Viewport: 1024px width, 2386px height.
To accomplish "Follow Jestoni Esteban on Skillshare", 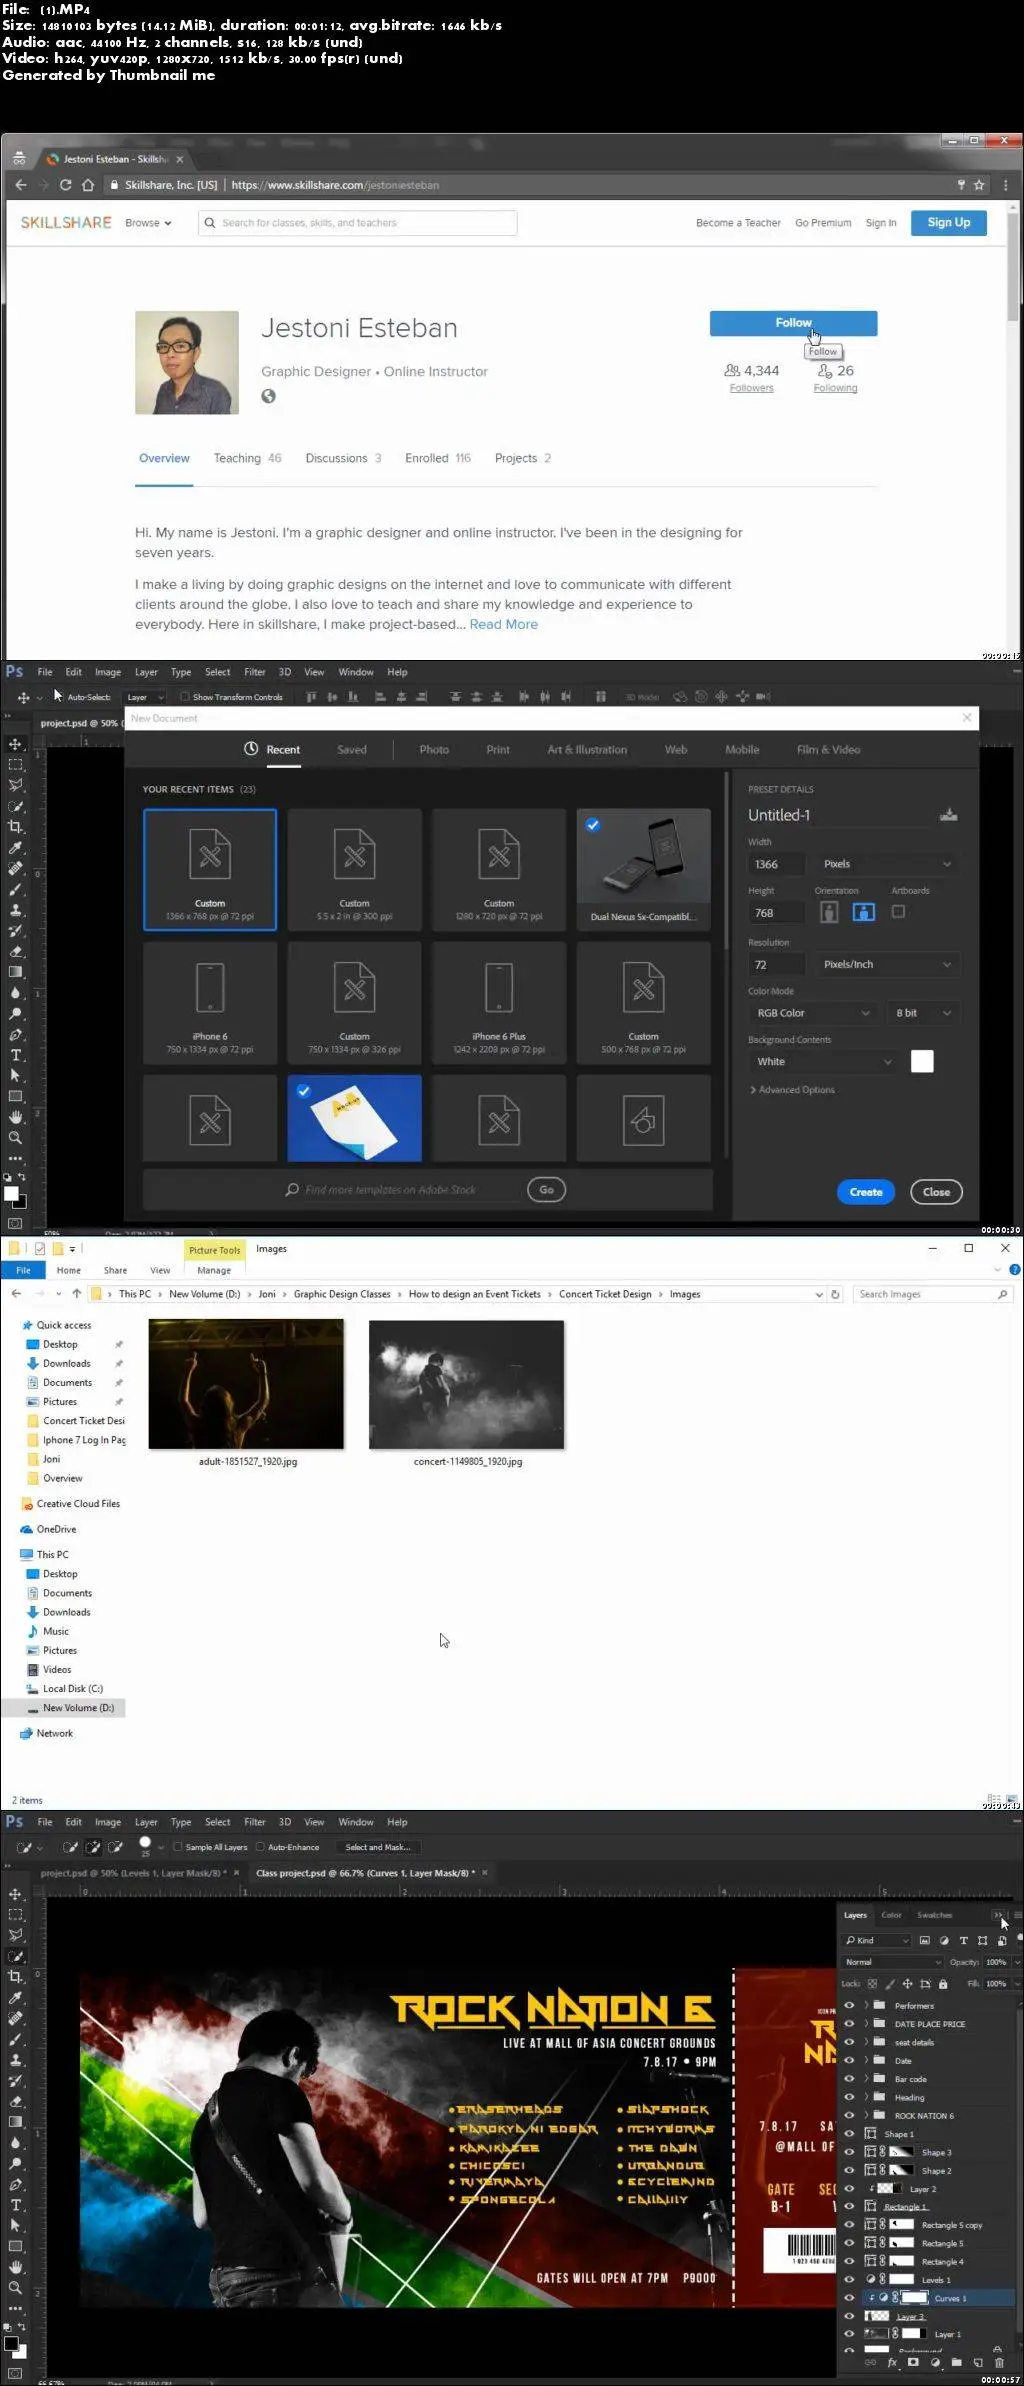I will (793, 323).
